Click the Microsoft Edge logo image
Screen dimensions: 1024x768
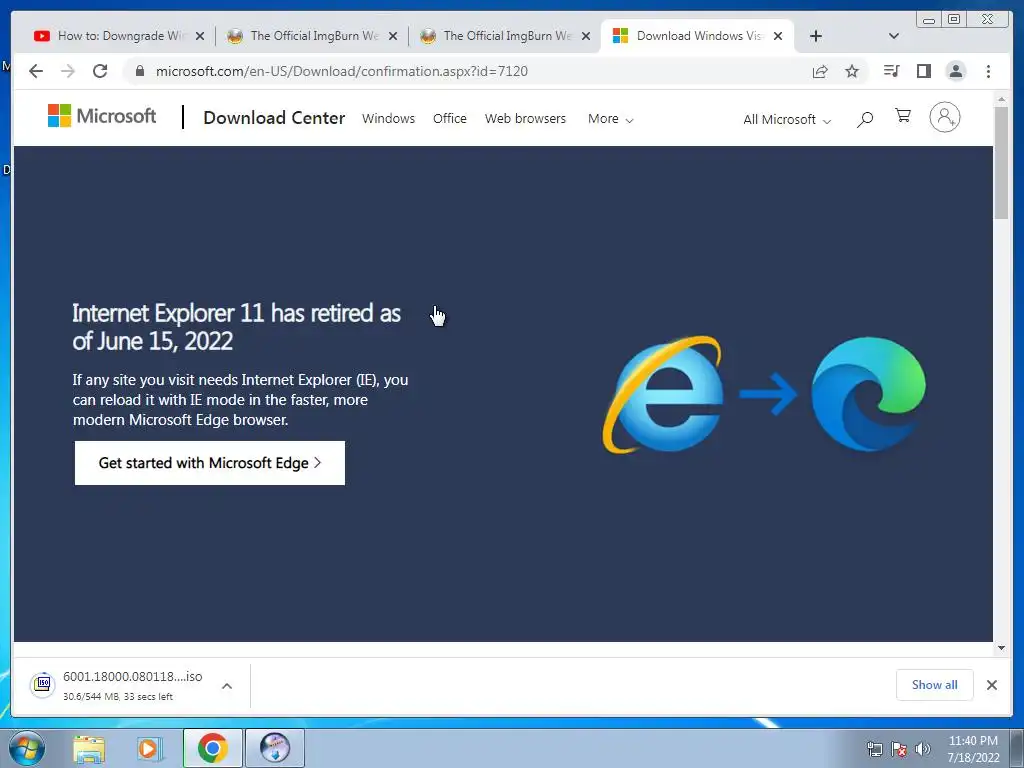click(x=869, y=394)
